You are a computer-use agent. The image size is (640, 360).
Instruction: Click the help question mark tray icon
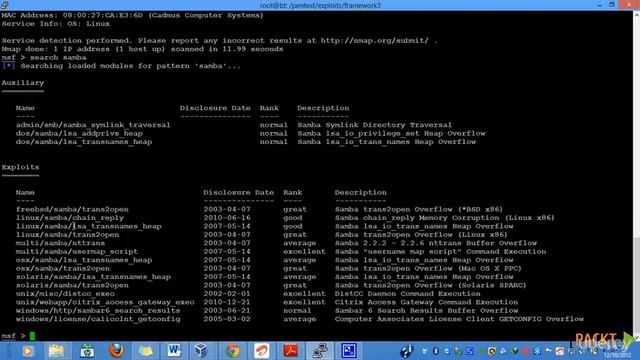pyautogui.click(x=406, y=351)
